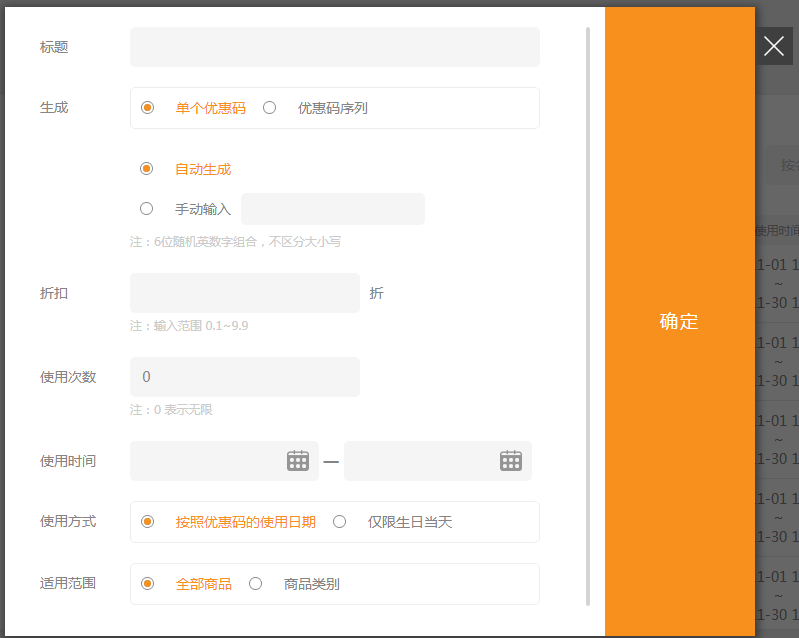Choose 手动输入 radio button
This screenshot has height=638, width=799.
[x=147, y=209]
